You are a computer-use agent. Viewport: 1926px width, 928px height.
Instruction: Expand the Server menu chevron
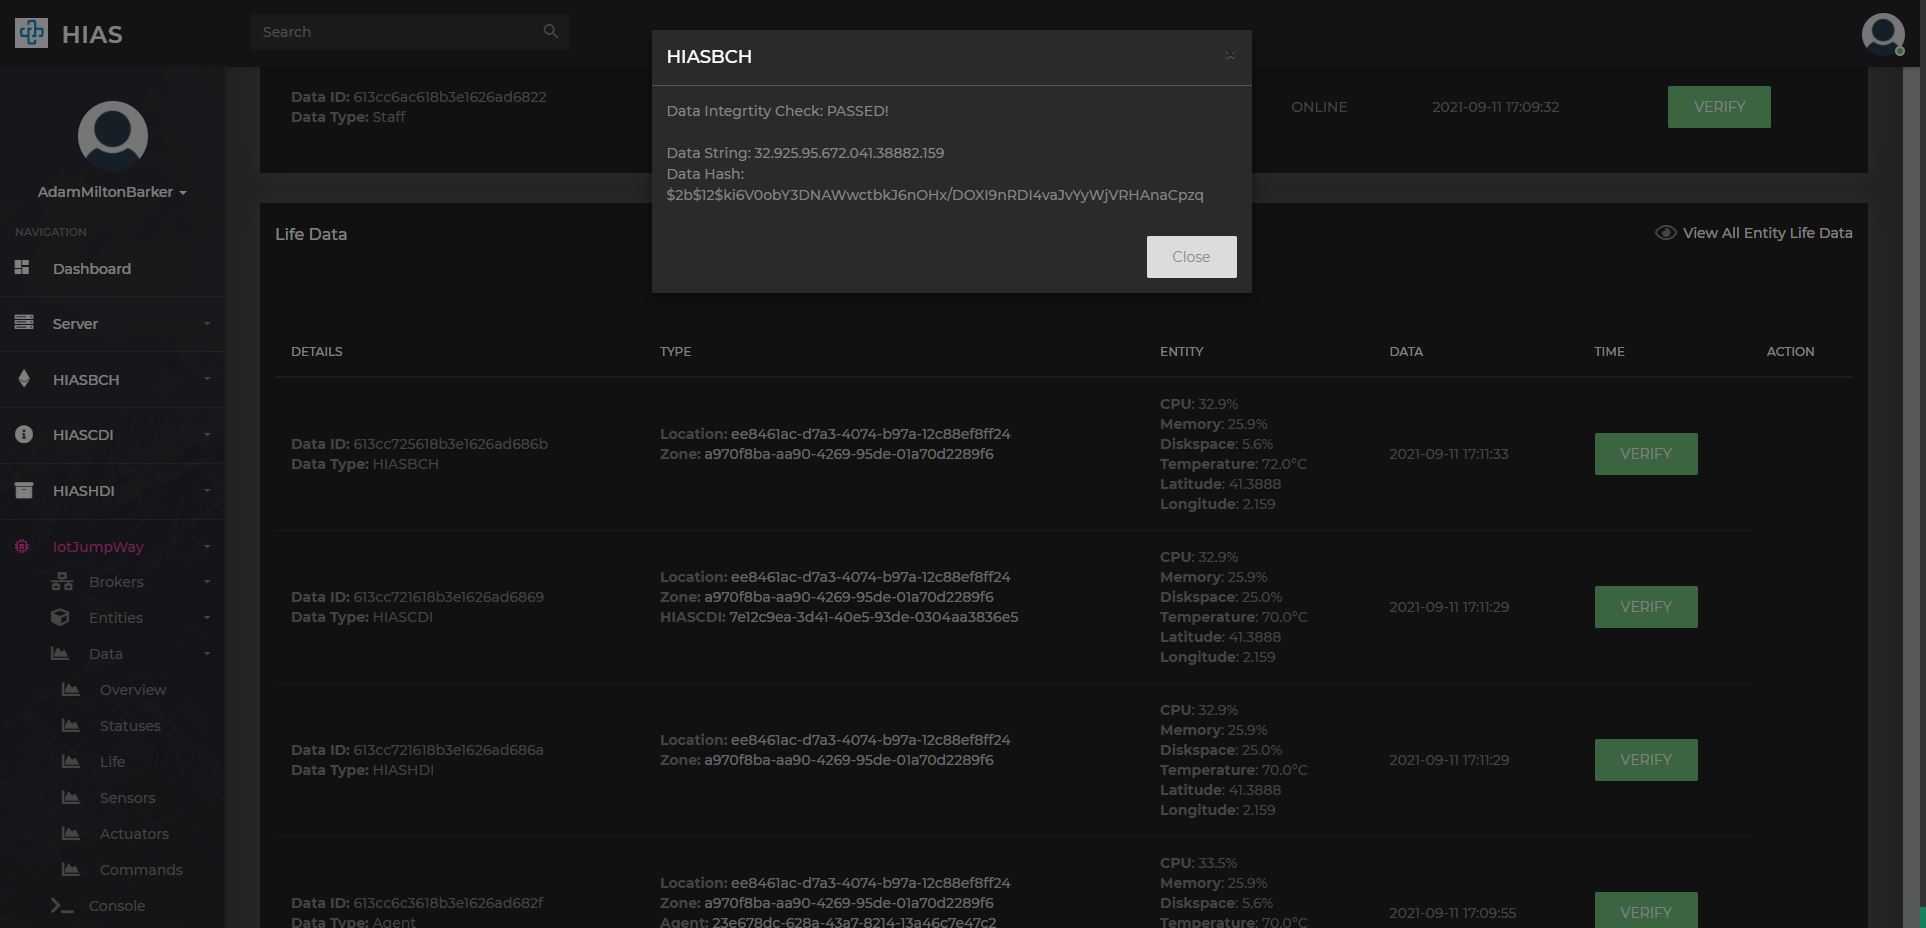207,323
